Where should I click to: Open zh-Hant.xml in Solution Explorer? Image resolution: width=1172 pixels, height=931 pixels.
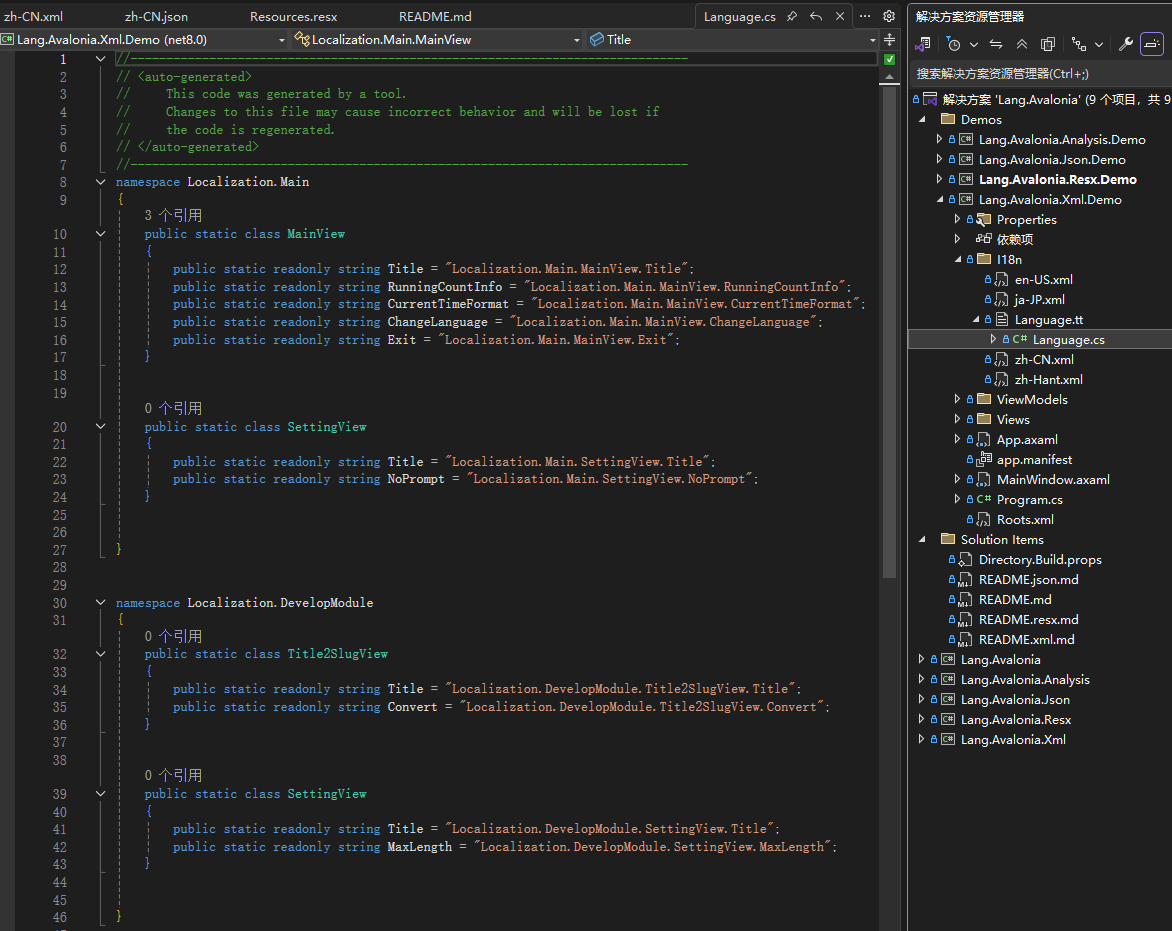pos(1048,379)
